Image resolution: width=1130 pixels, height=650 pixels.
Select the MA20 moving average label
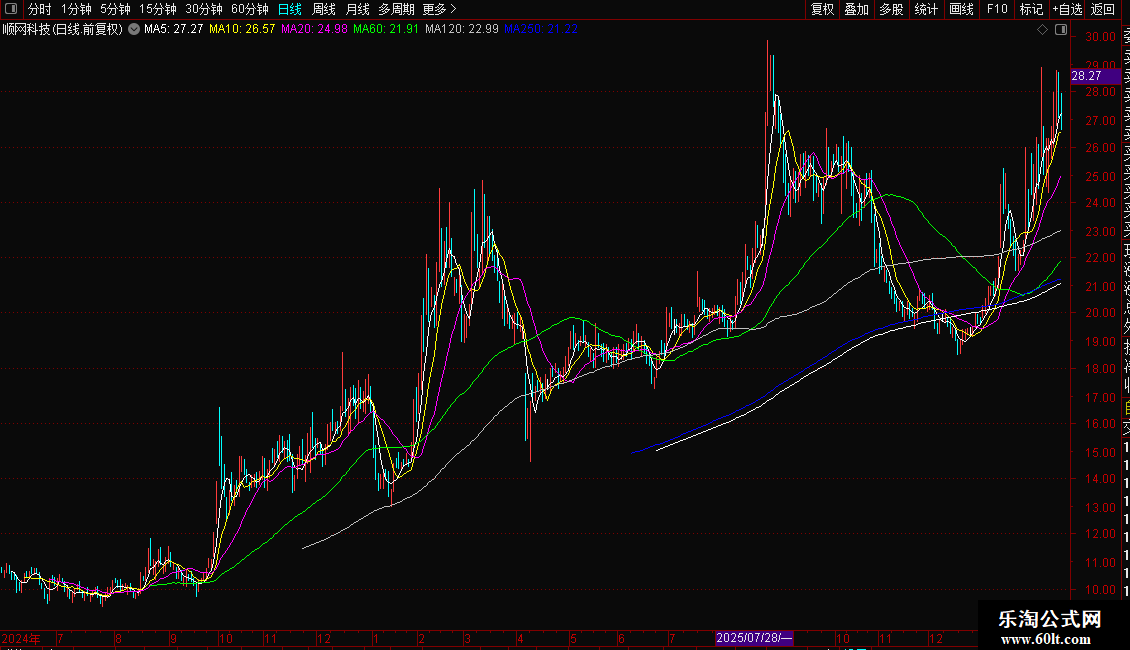click(314, 30)
